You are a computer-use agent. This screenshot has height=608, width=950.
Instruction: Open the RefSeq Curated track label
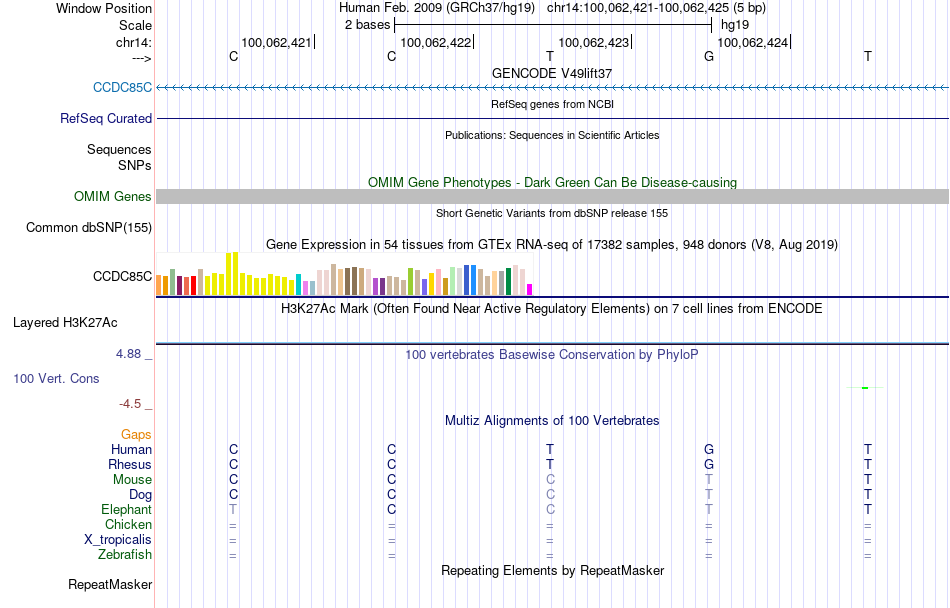[106, 118]
